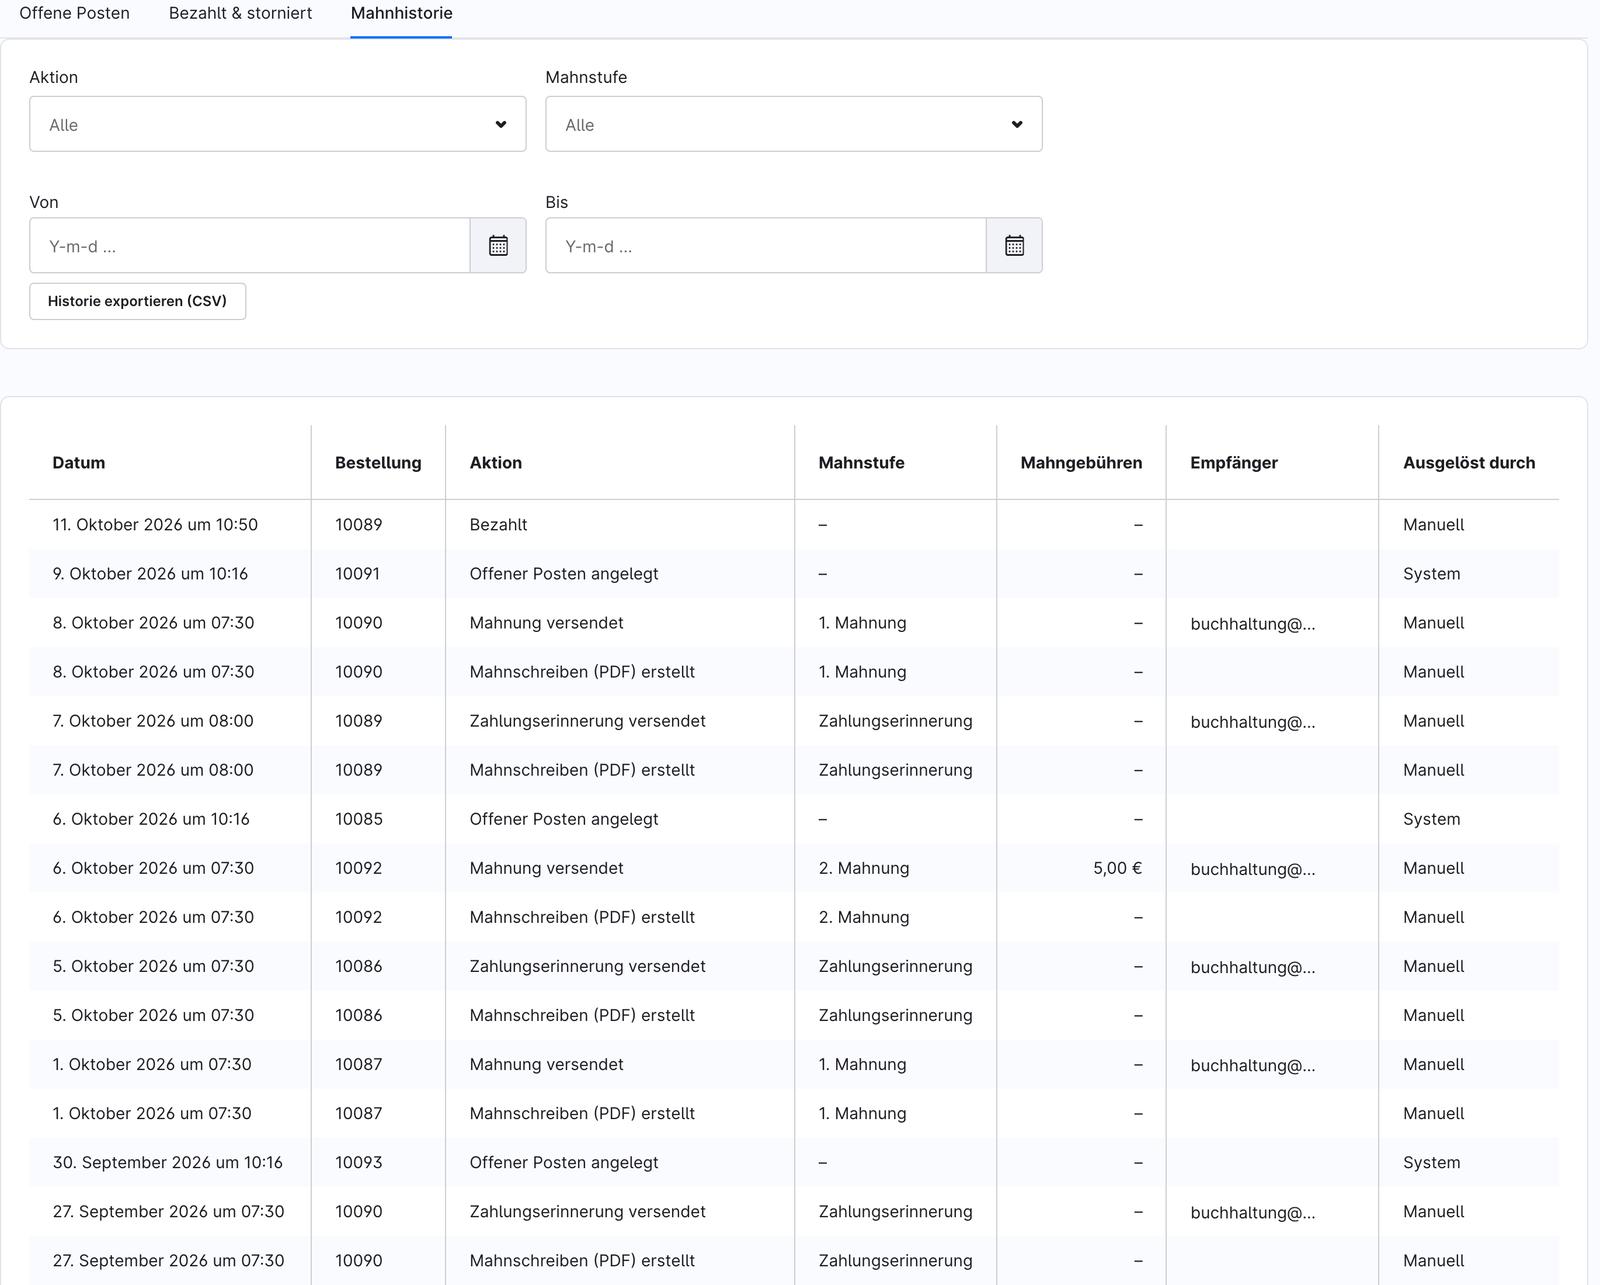Click order number 10093
This screenshot has height=1285, width=1600.
[359, 1162]
